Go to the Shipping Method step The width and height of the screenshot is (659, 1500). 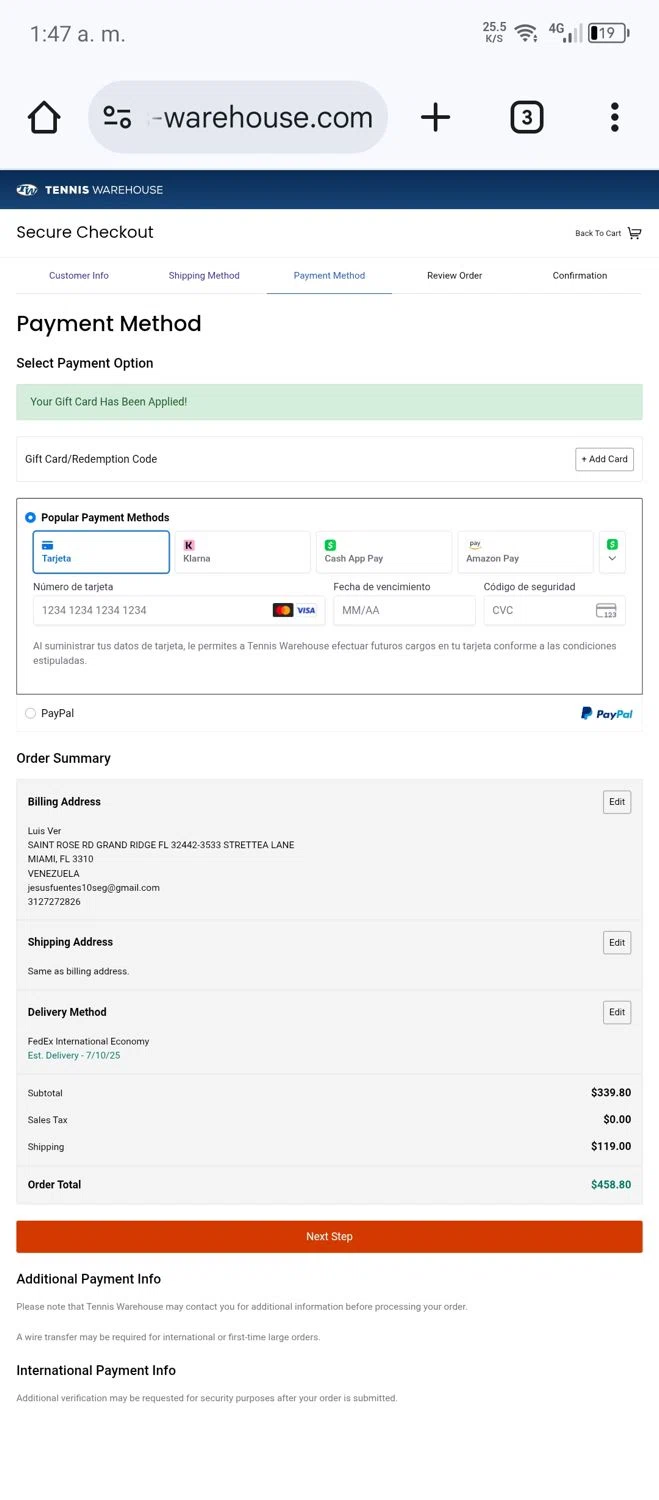pyautogui.click(x=204, y=275)
